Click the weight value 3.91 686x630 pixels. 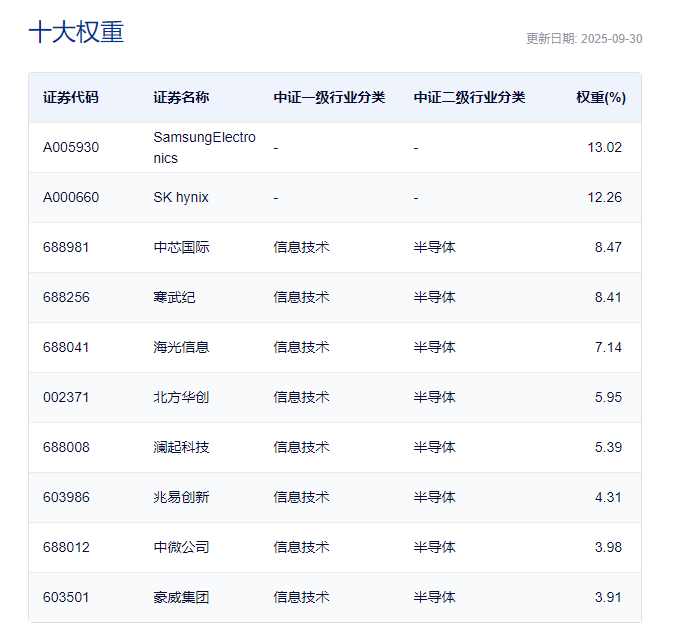point(608,597)
